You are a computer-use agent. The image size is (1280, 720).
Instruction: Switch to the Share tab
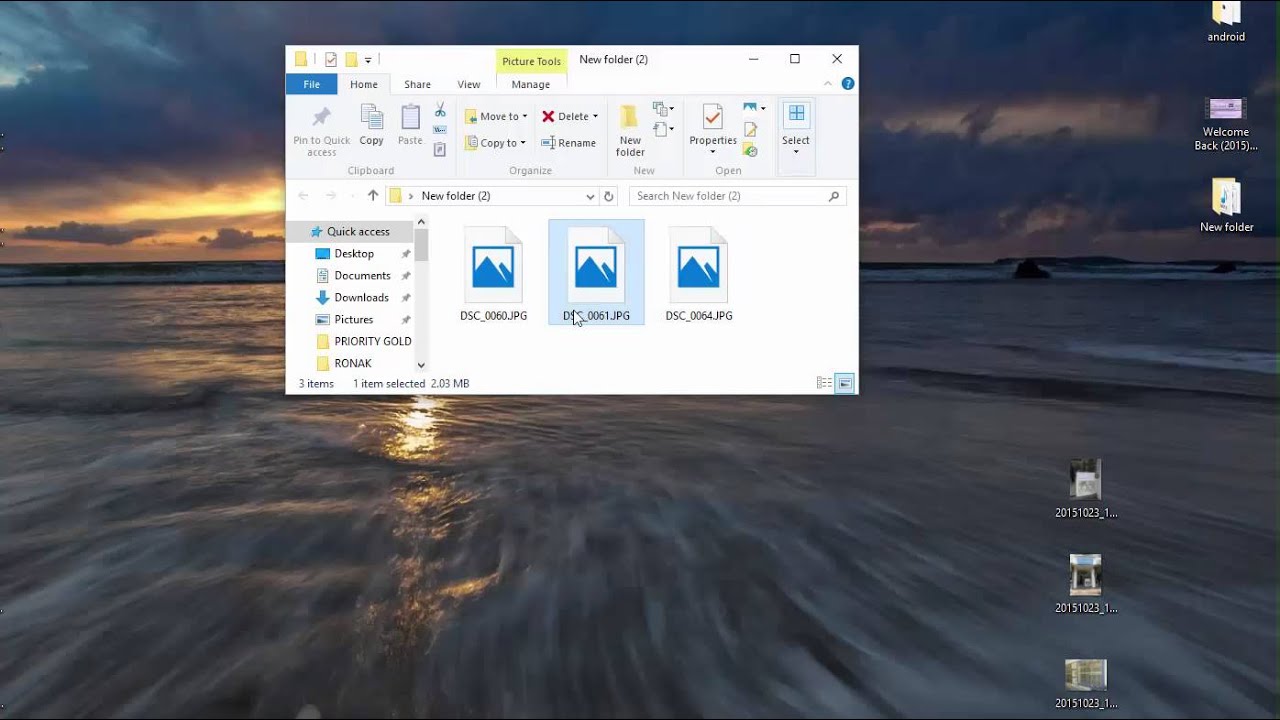coord(417,85)
